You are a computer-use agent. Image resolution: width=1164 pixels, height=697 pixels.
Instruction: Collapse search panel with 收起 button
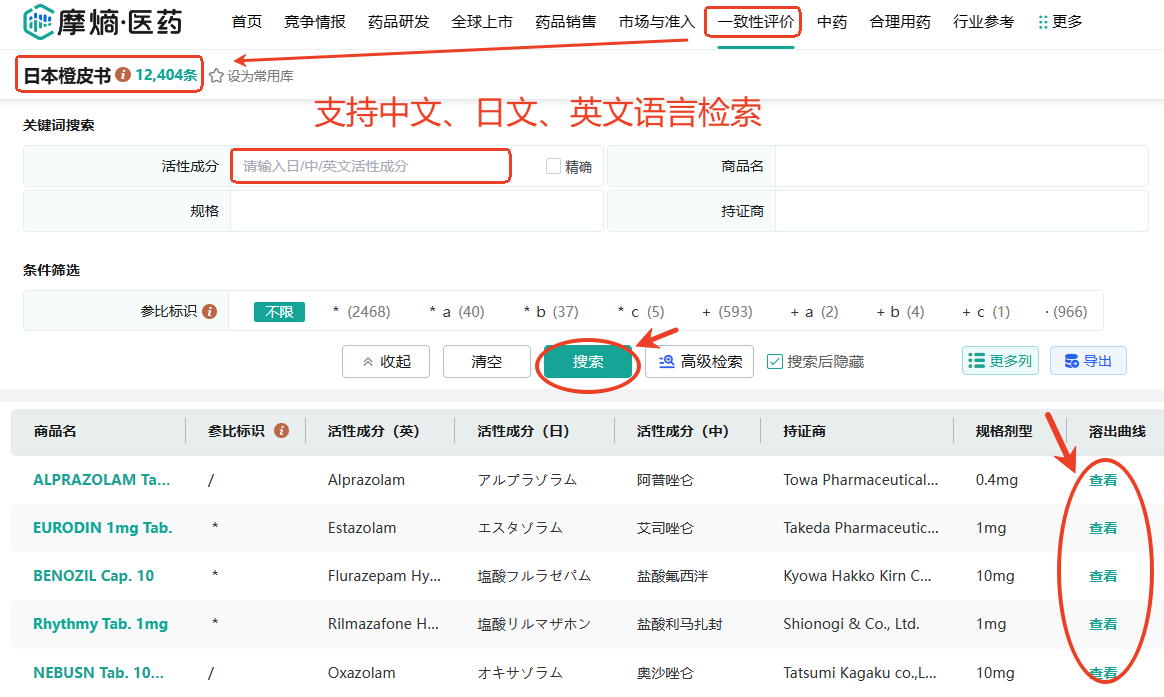pyautogui.click(x=386, y=362)
